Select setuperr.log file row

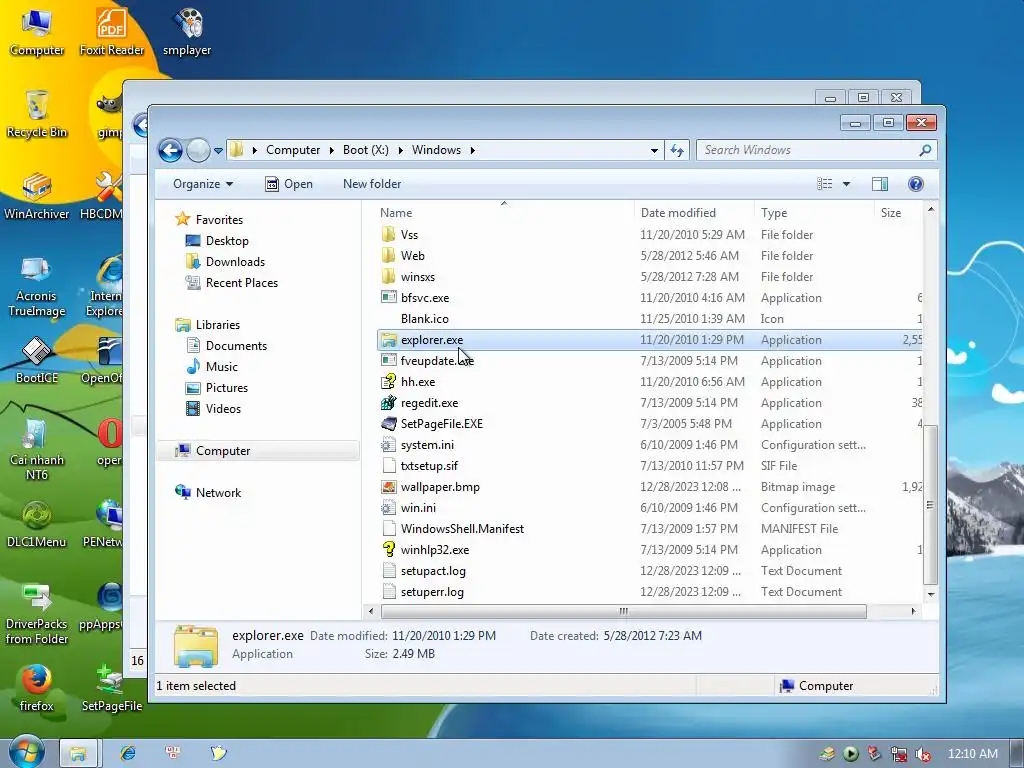[x=650, y=592]
